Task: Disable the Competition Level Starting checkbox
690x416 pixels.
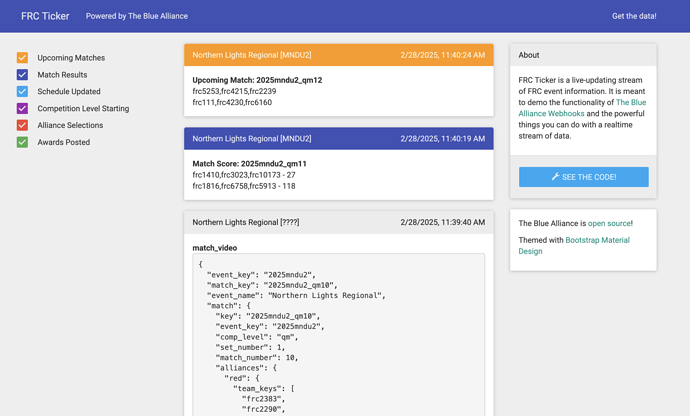Action: [x=22, y=108]
